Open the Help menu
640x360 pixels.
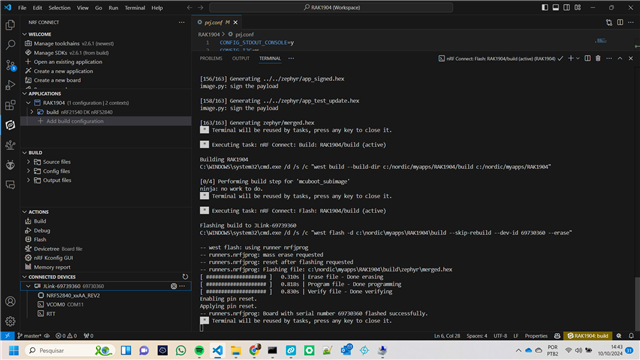point(157,8)
